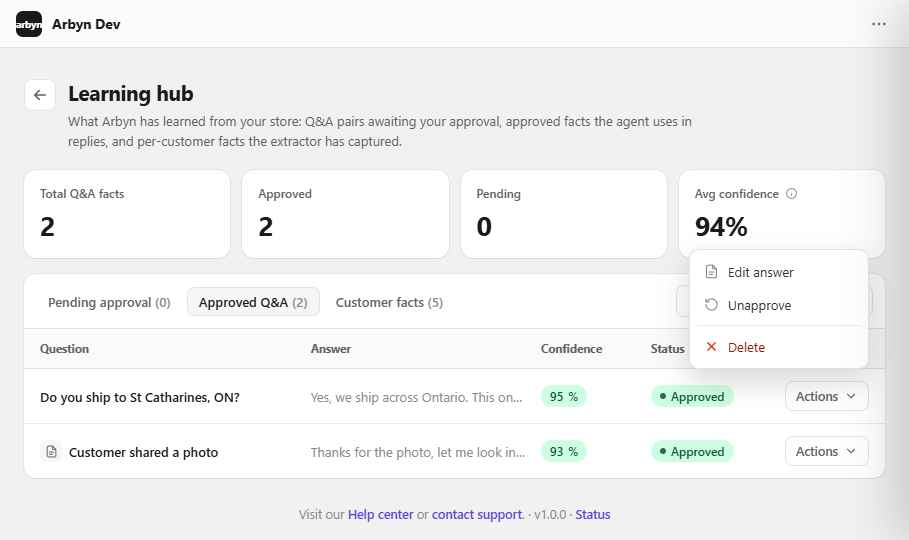
Task: Switch to the Pending approval tab
Action: [109, 302]
